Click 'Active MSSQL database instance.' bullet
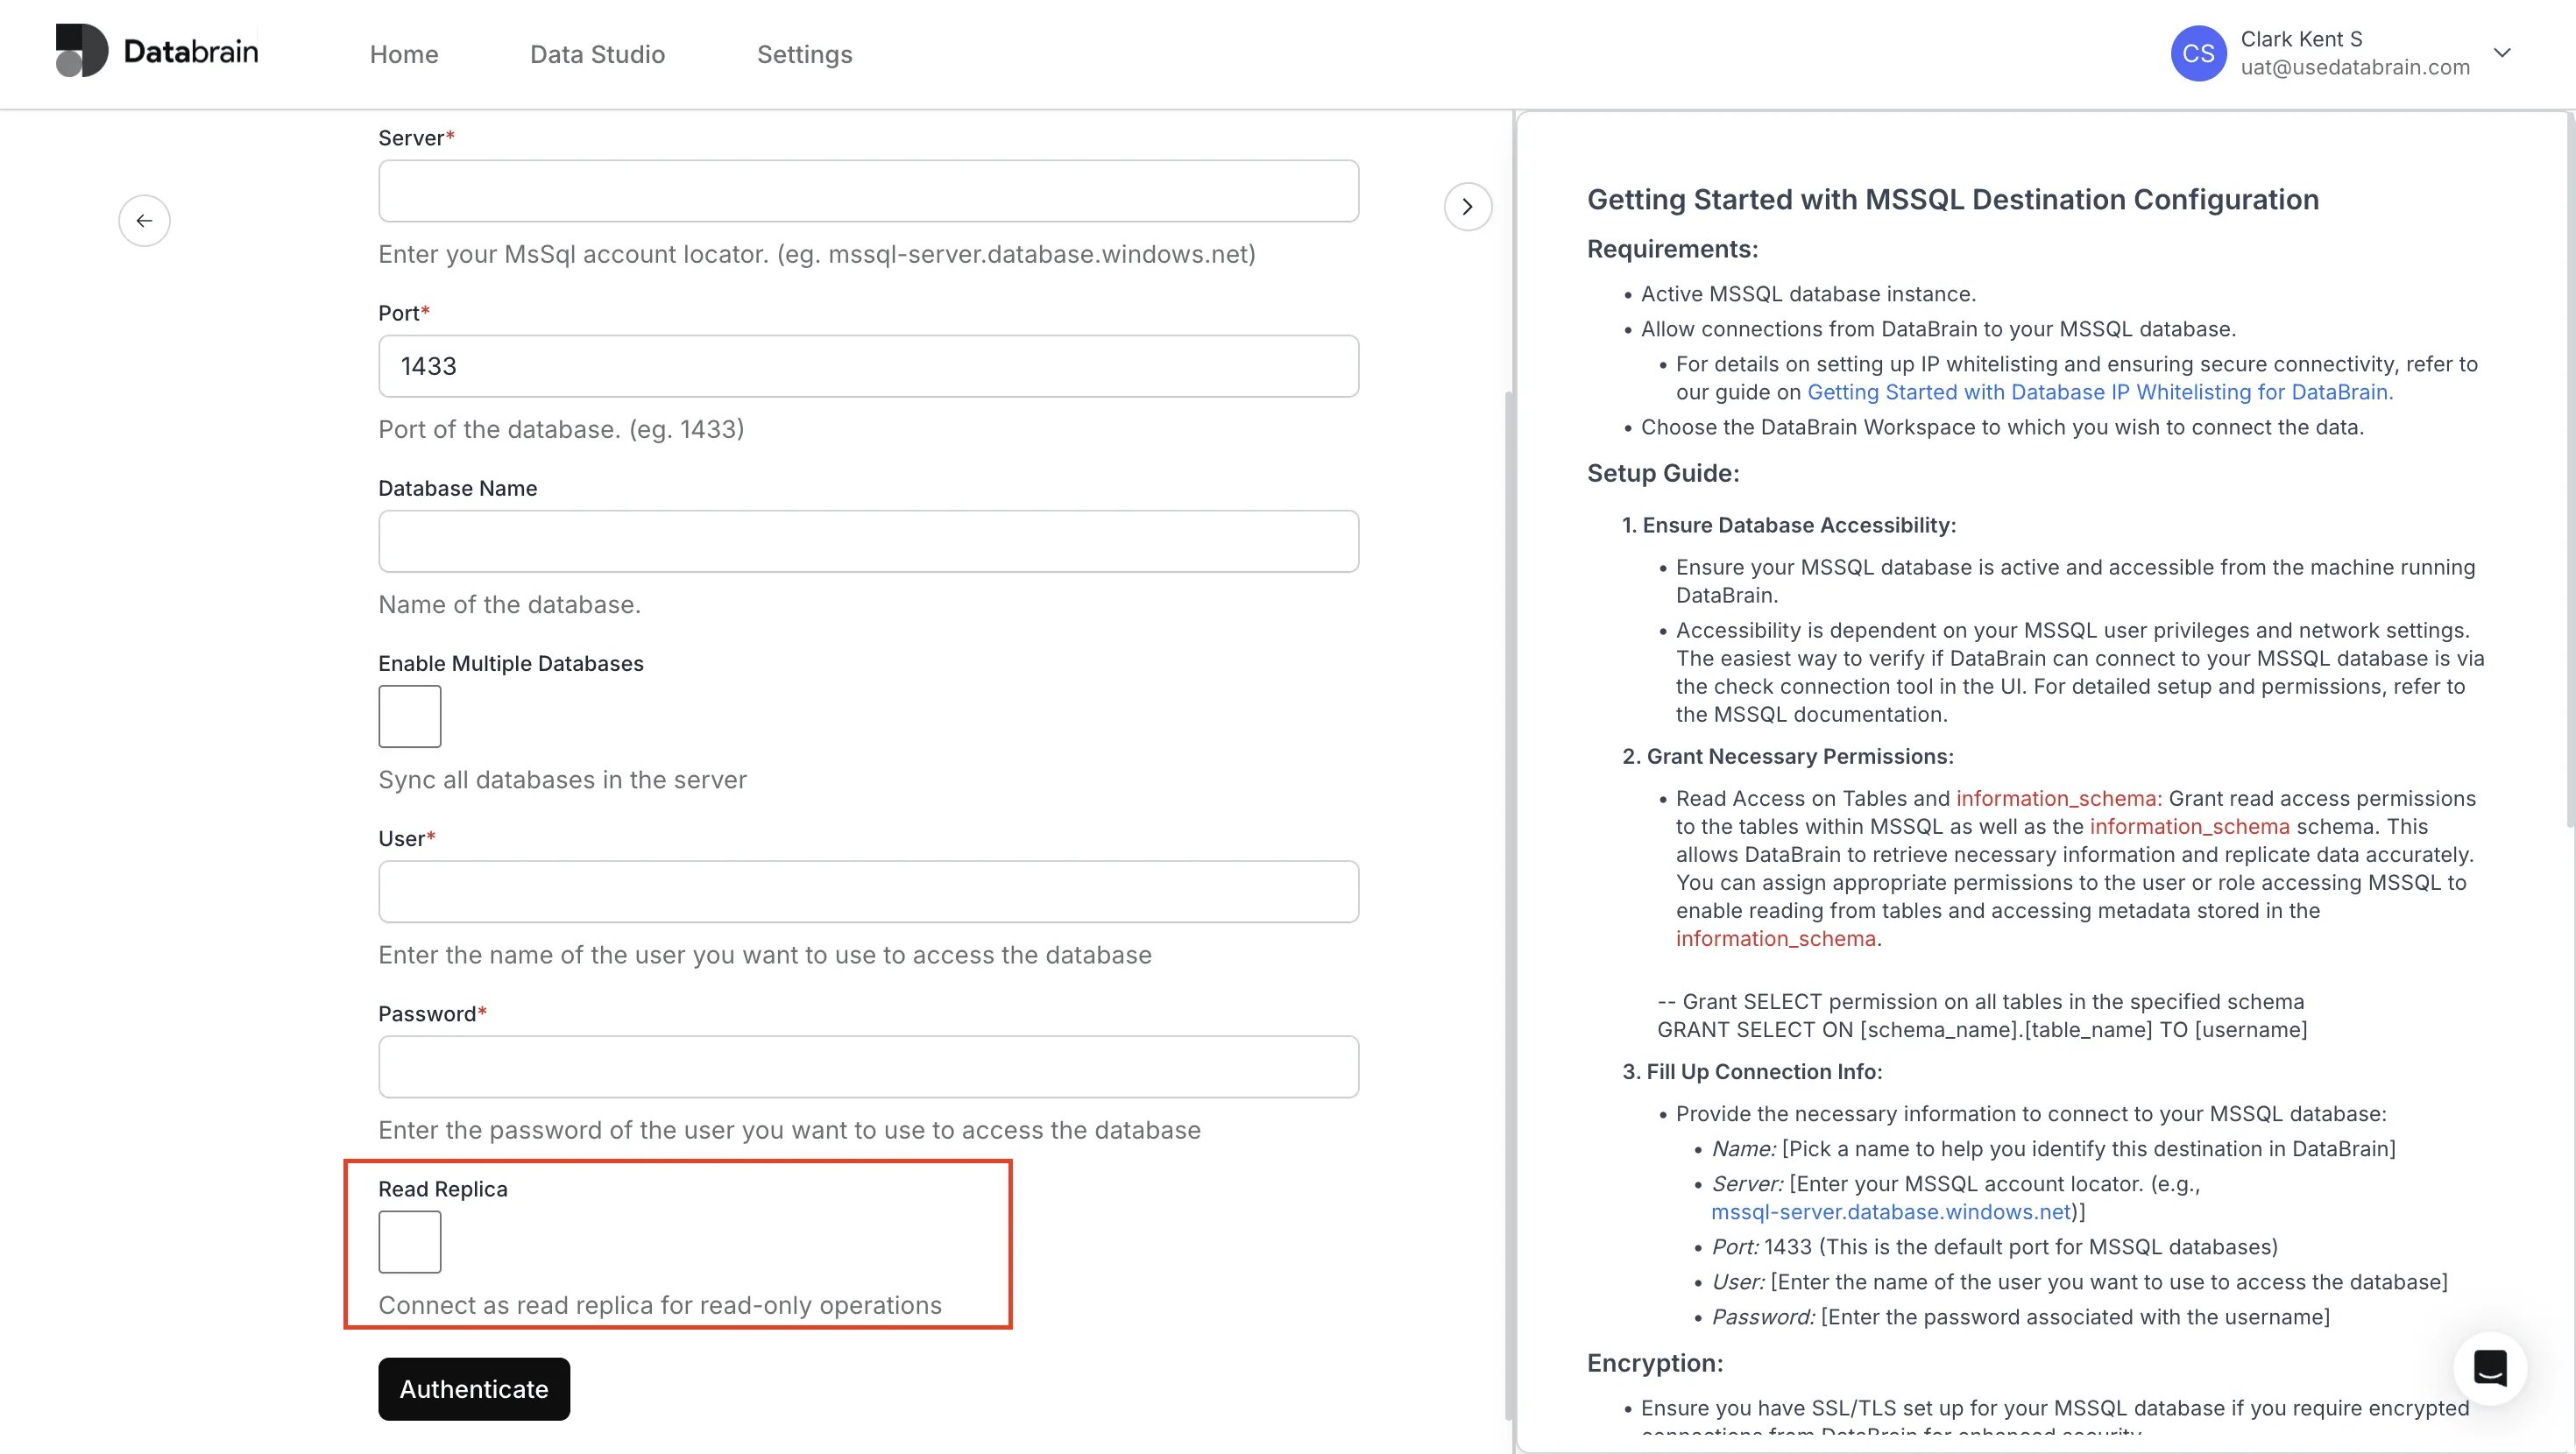This screenshot has width=2576, height=1454. pos(1808,294)
